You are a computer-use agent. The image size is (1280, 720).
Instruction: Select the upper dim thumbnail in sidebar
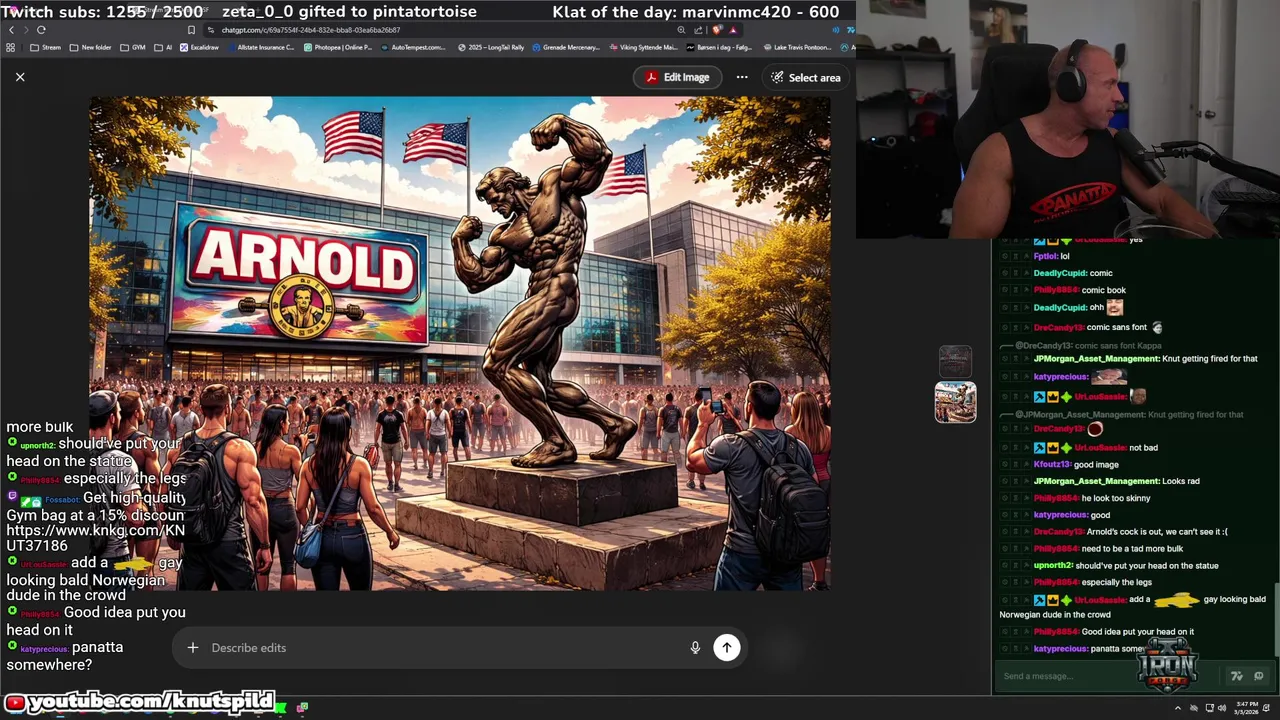pos(955,361)
